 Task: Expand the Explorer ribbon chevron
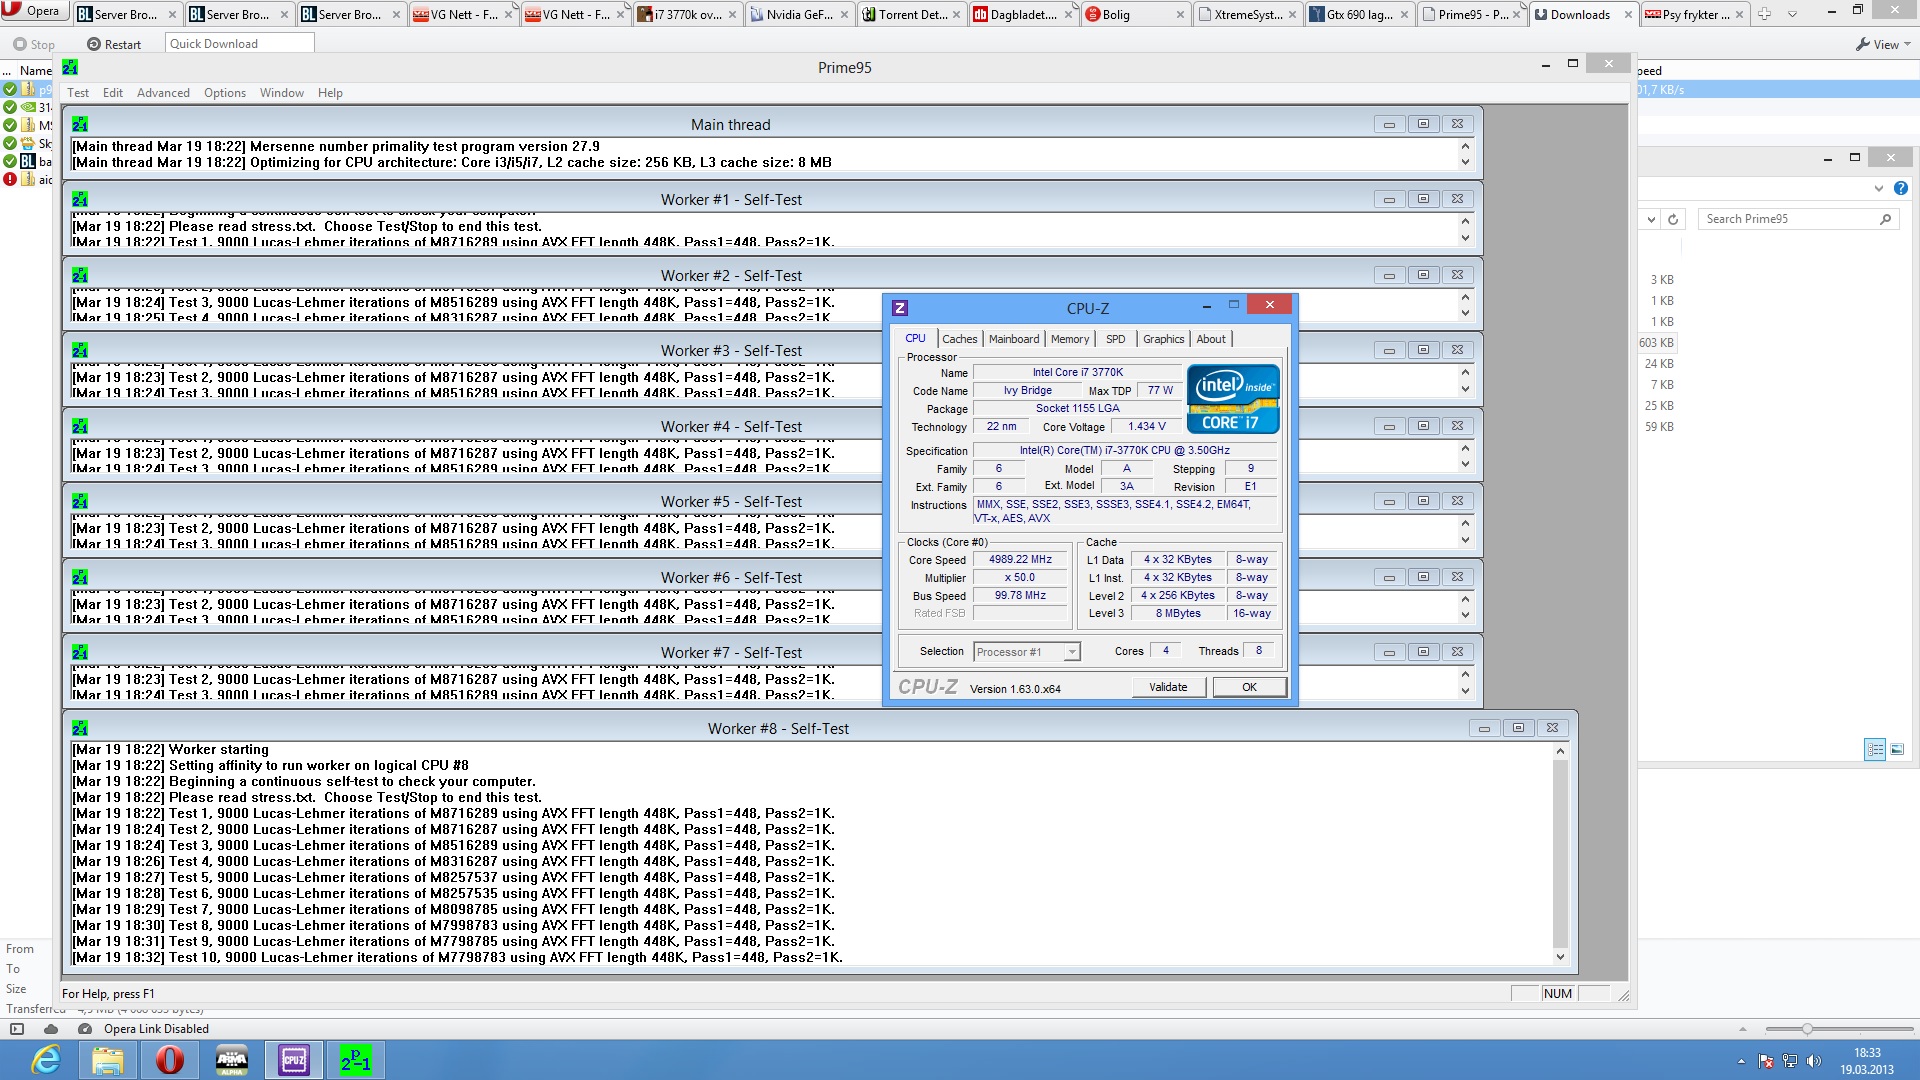click(x=1879, y=188)
